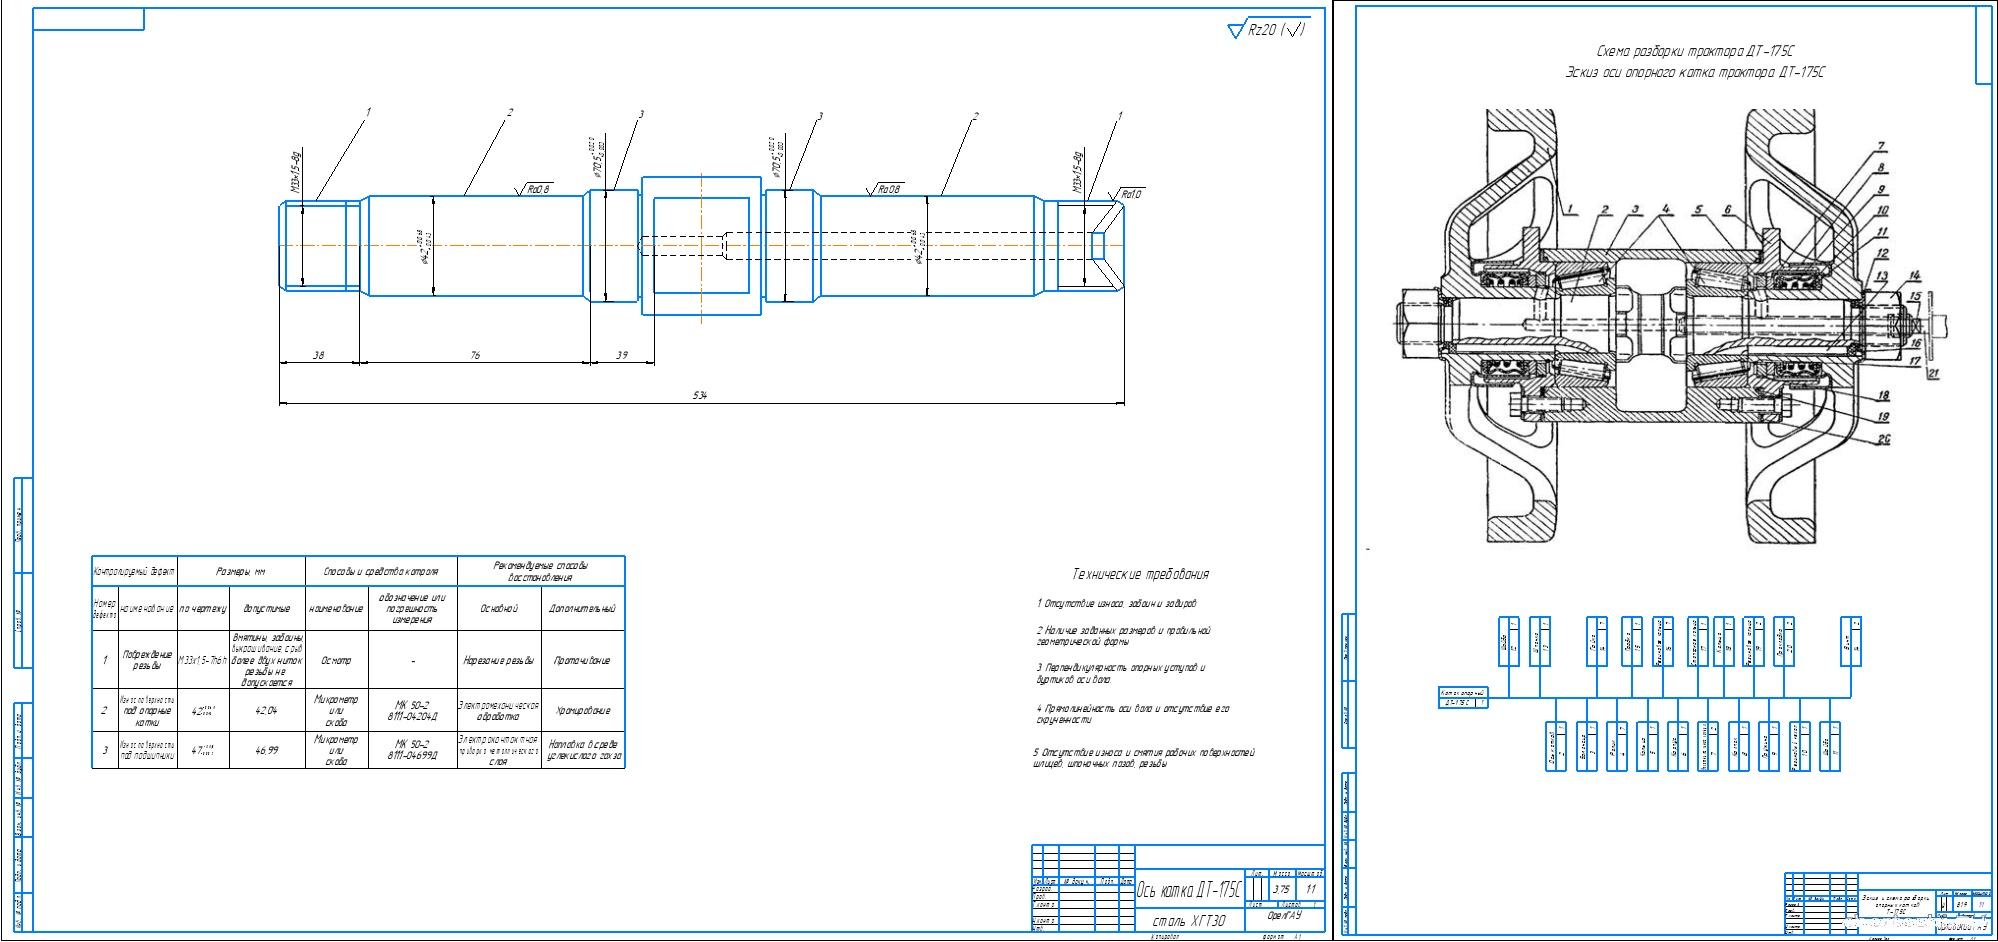Screen dimensions: 1998x942
Task: Click the Ra0.8 roughness mark on left shaft
Action: pos(537,189)
